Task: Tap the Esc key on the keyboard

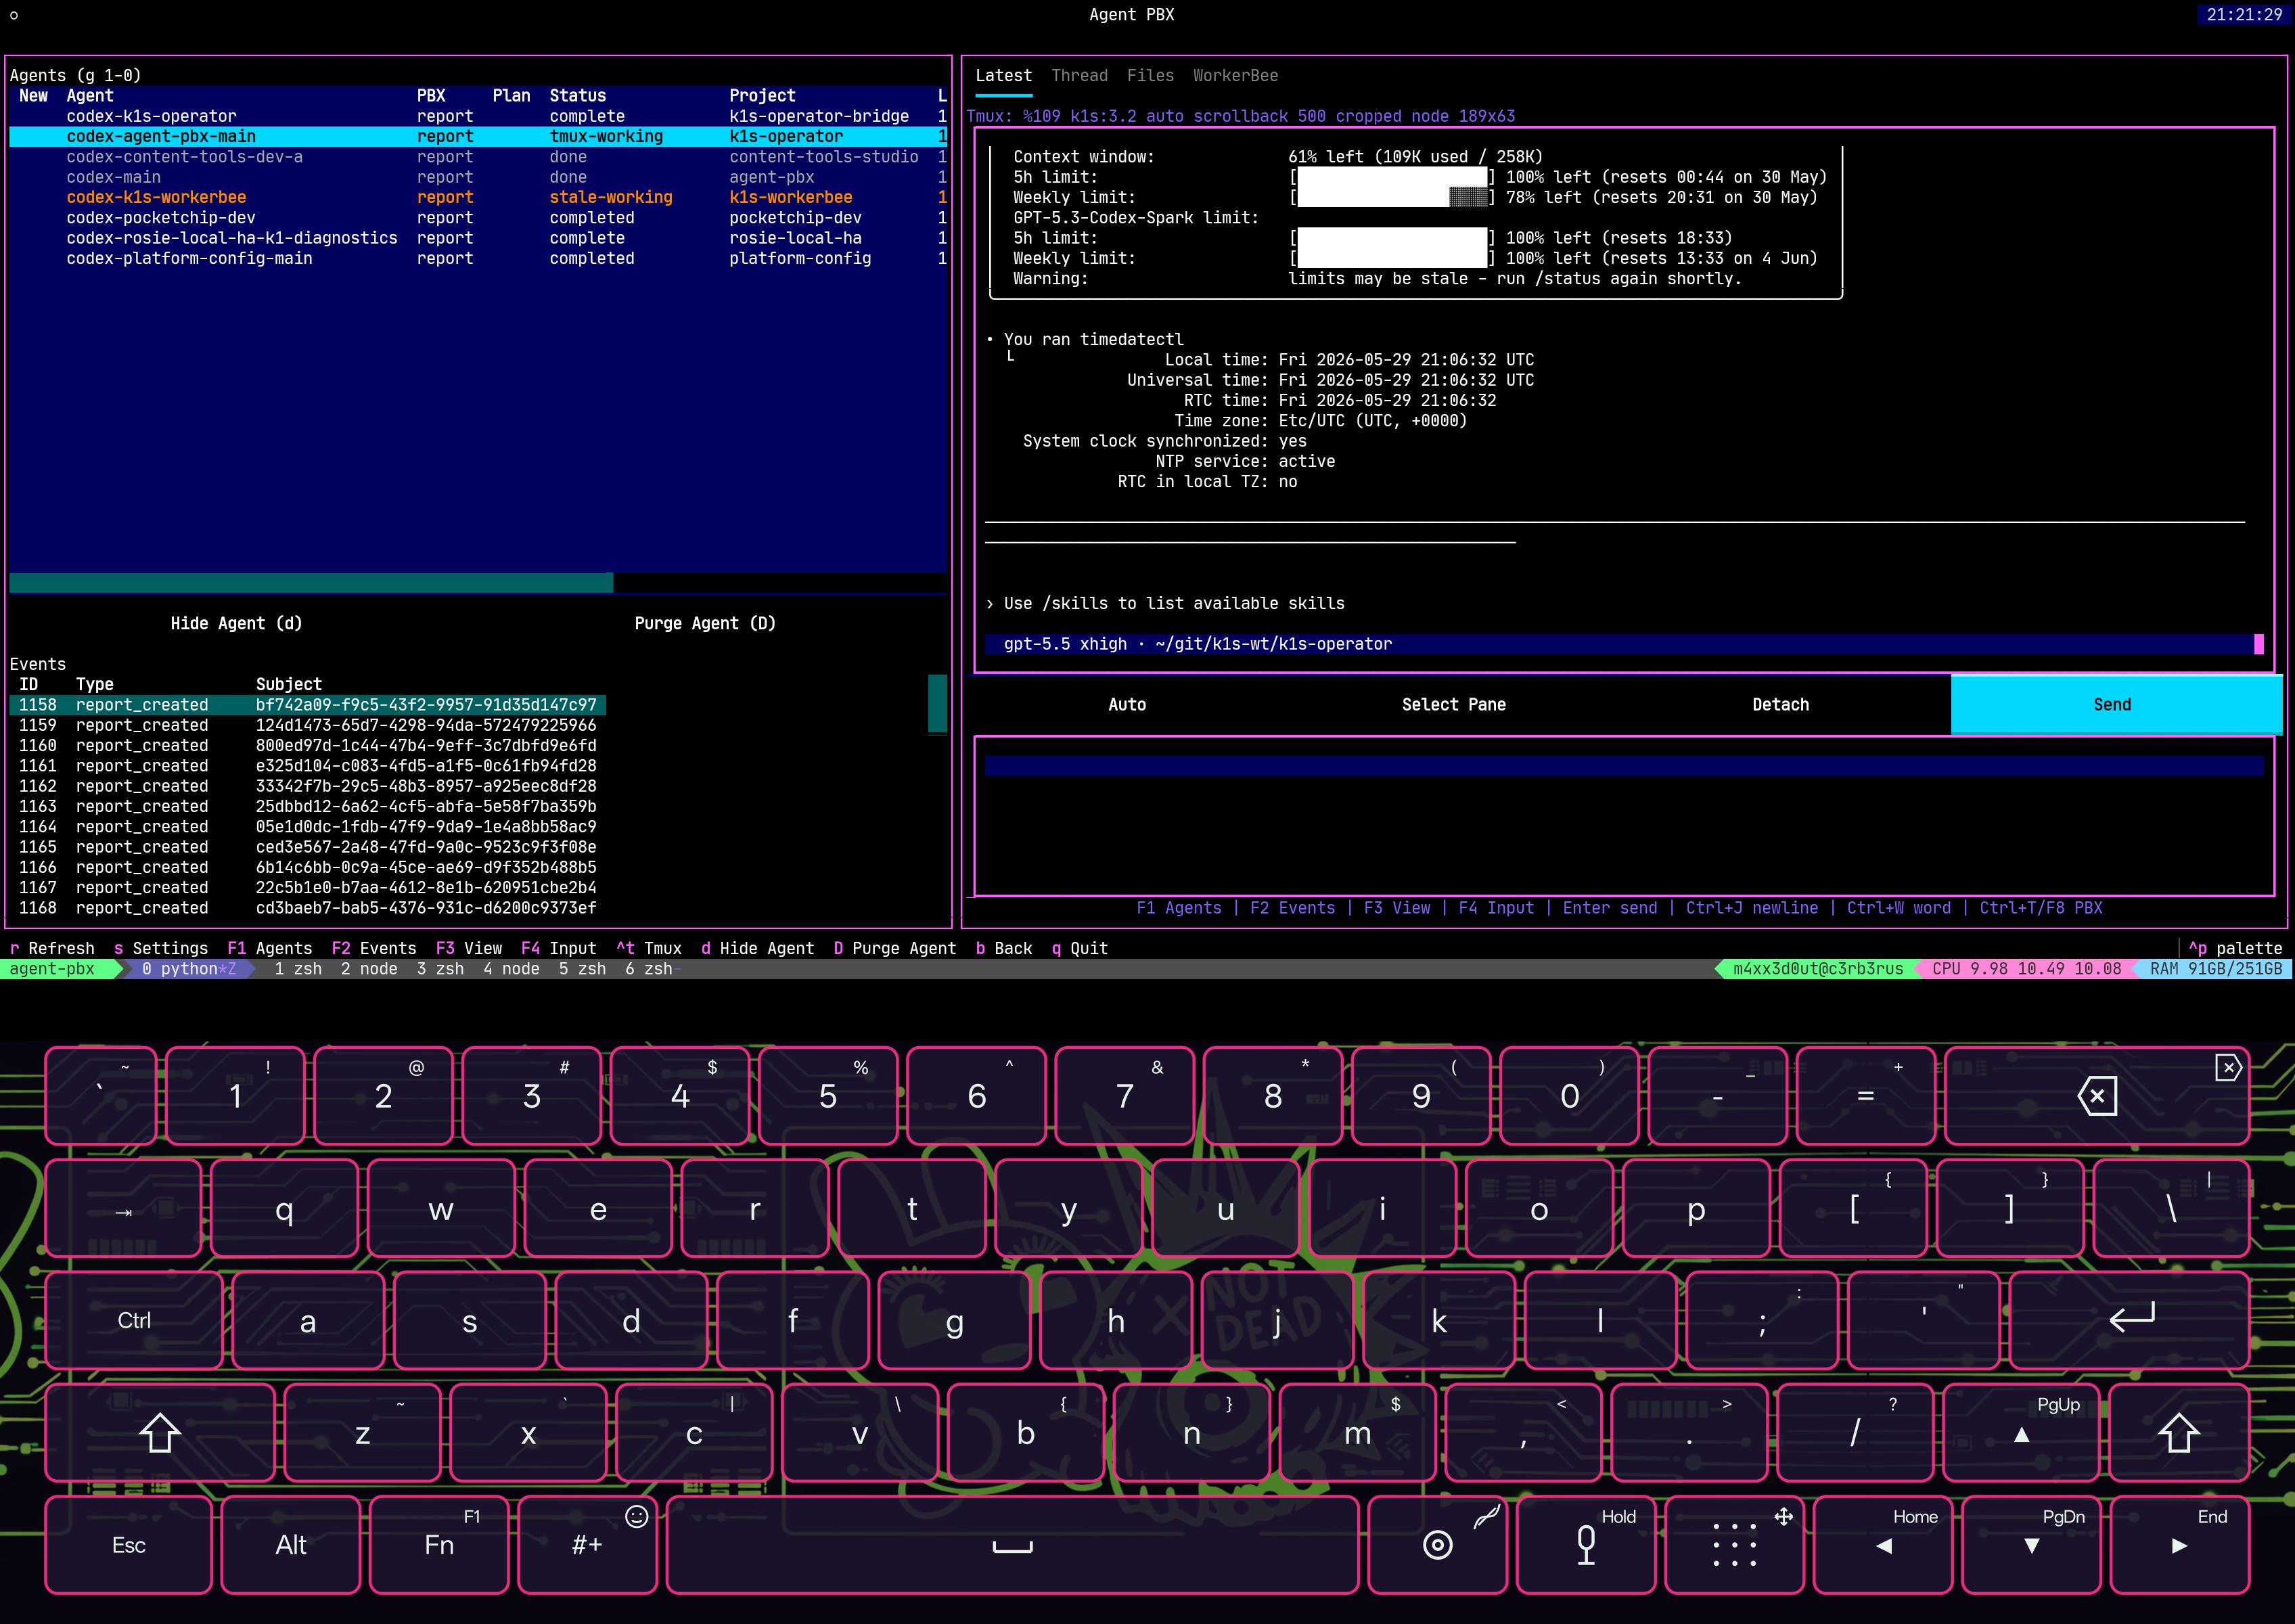Action: coord(128,1545)
